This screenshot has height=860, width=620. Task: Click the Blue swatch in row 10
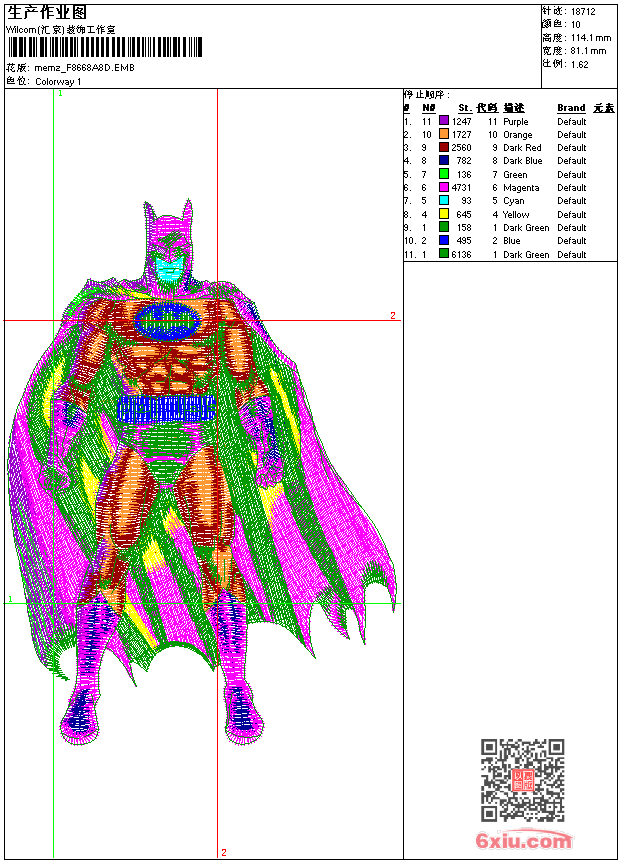pyautogui.click(x=444, y=240)
